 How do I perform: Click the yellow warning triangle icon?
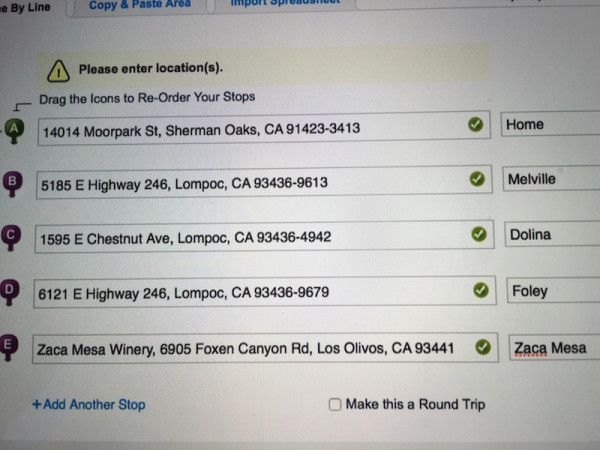58,71
